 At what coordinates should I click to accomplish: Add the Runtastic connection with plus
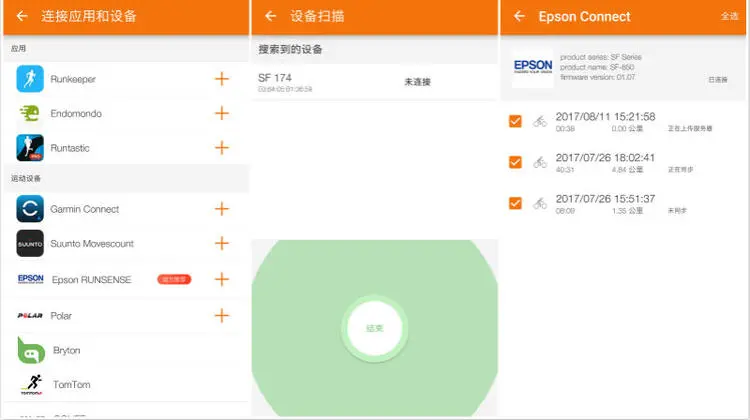[x=221, y=148]
